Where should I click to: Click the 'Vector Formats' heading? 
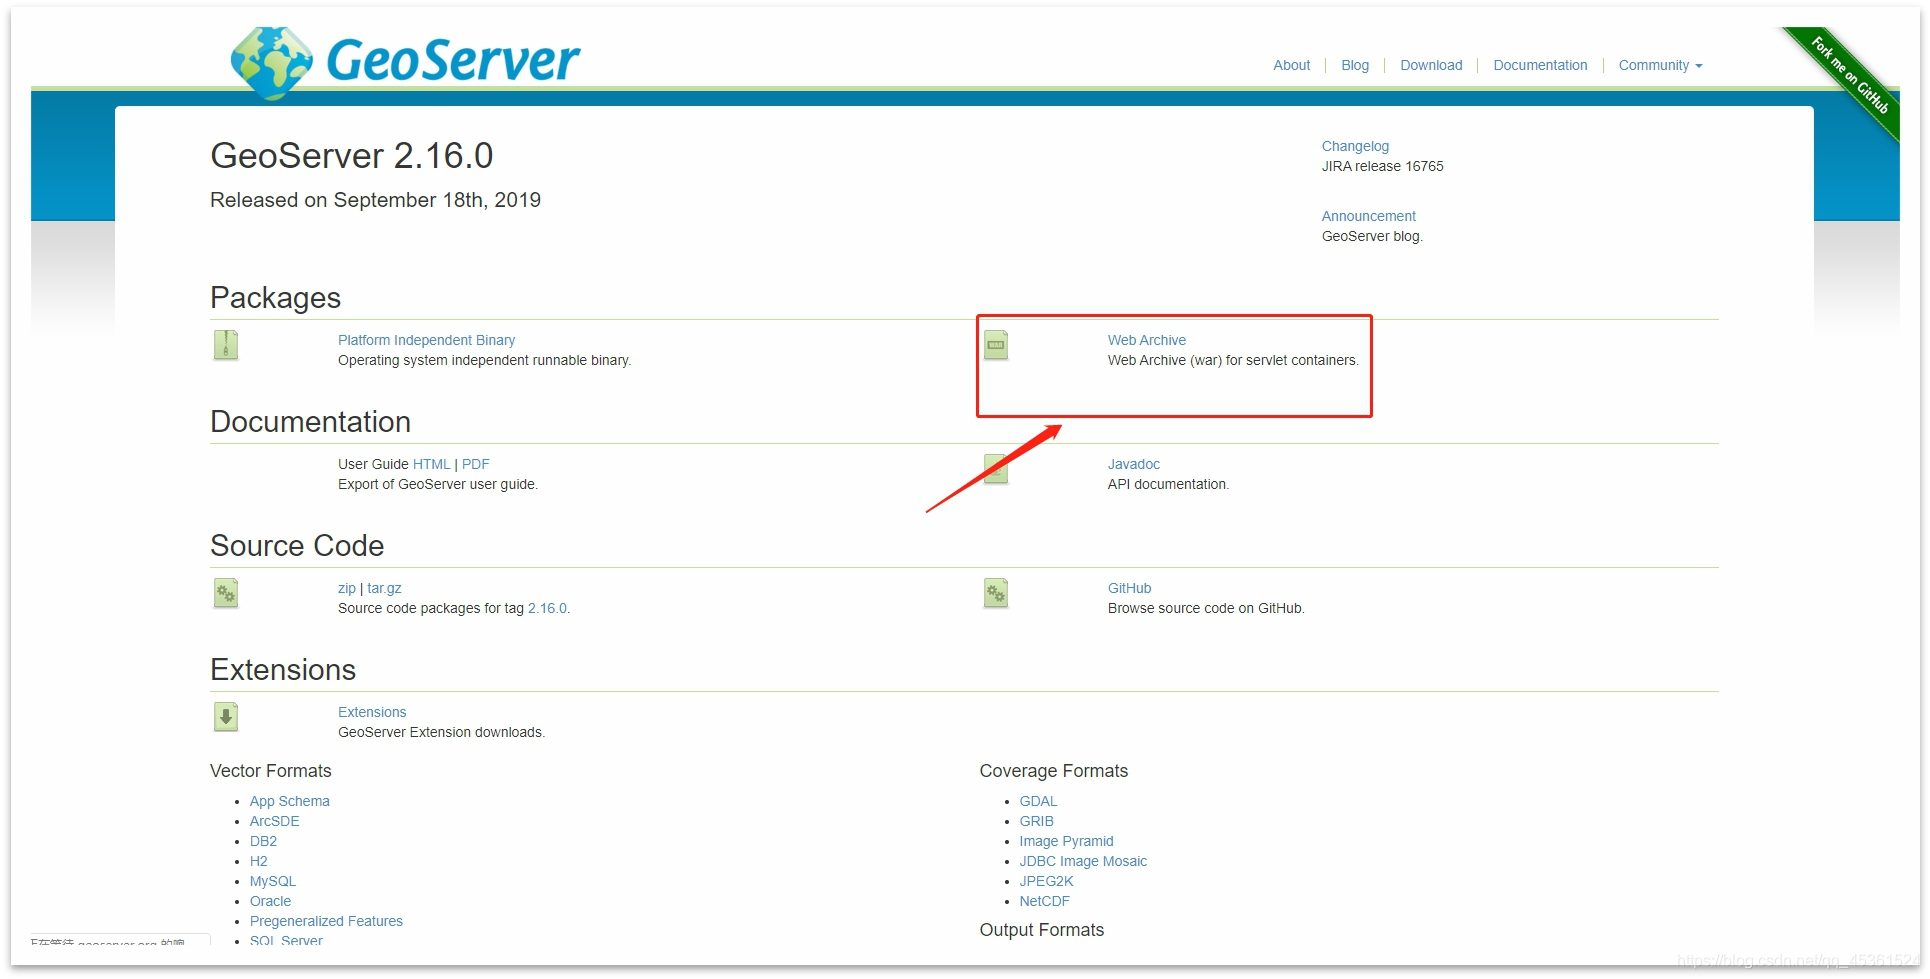tap(270, 771)
